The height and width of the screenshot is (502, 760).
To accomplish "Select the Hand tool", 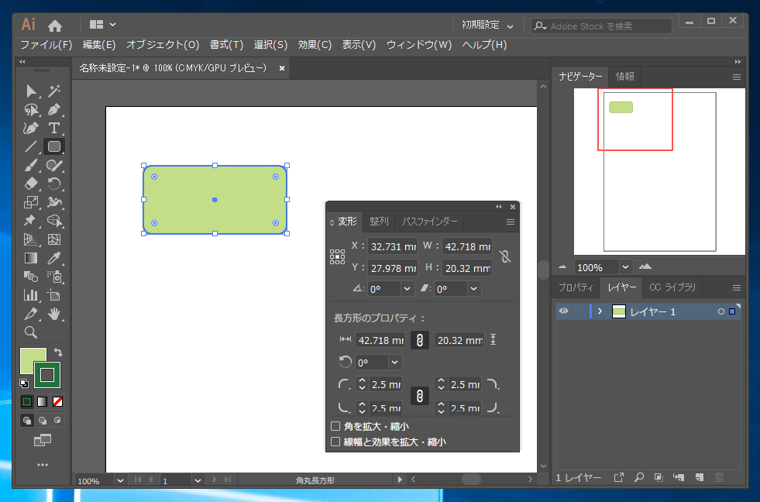I will tap(54, 314).
